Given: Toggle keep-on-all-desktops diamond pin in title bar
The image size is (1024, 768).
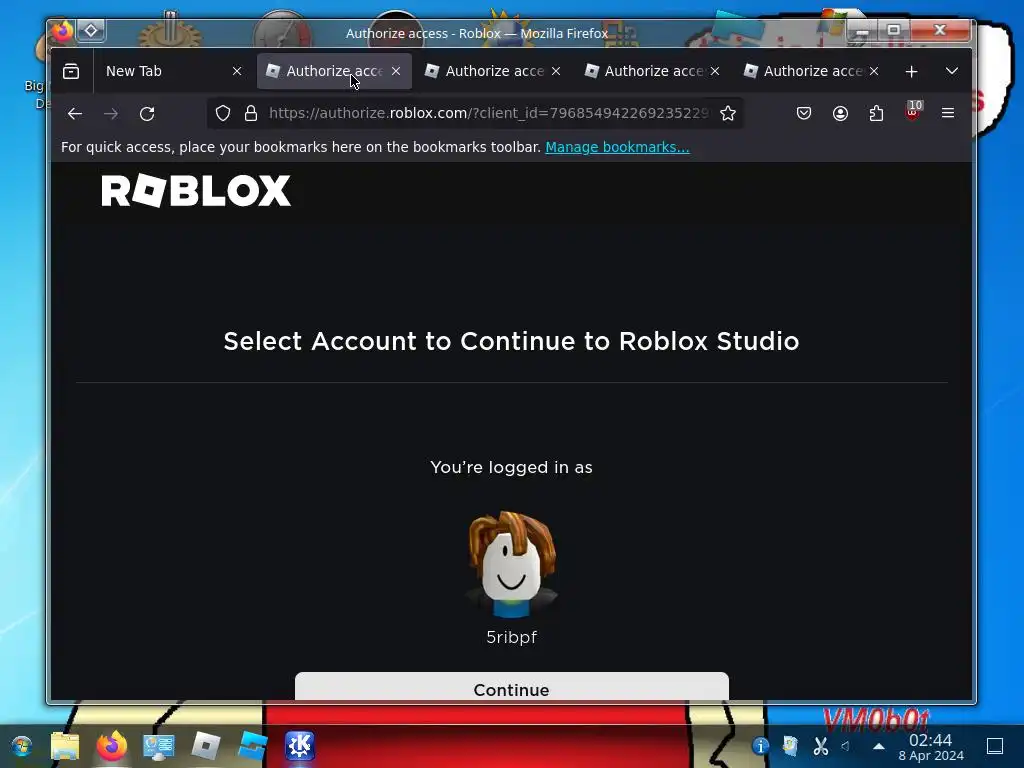Looking at the screenshot, I should [91, 31].
